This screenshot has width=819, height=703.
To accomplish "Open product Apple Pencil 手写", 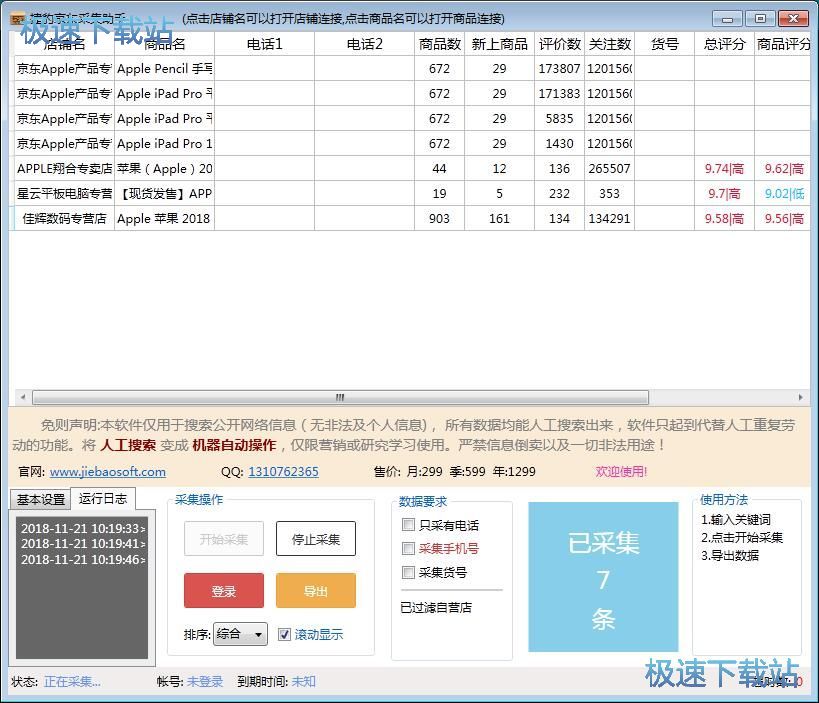I will coord(165,68).
